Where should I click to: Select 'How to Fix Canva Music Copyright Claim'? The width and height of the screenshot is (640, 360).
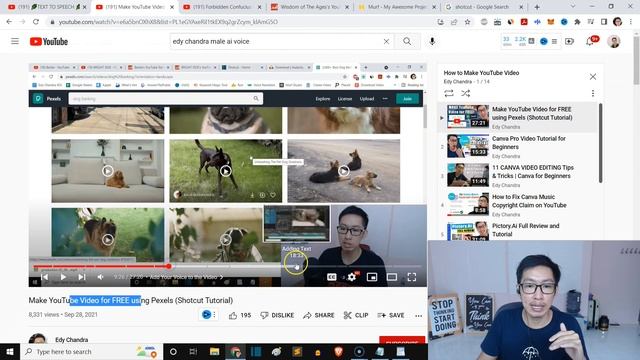point(517,205)
